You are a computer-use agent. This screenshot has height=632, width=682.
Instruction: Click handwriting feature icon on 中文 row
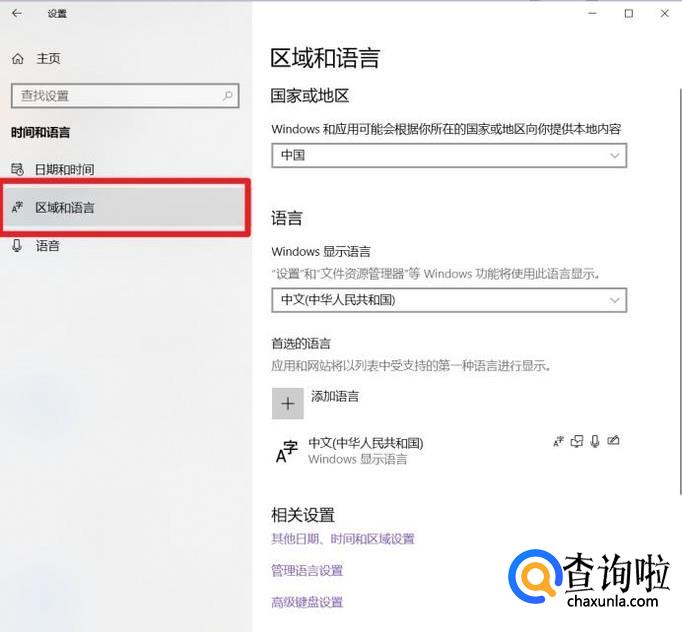click(x=613, y=441)
